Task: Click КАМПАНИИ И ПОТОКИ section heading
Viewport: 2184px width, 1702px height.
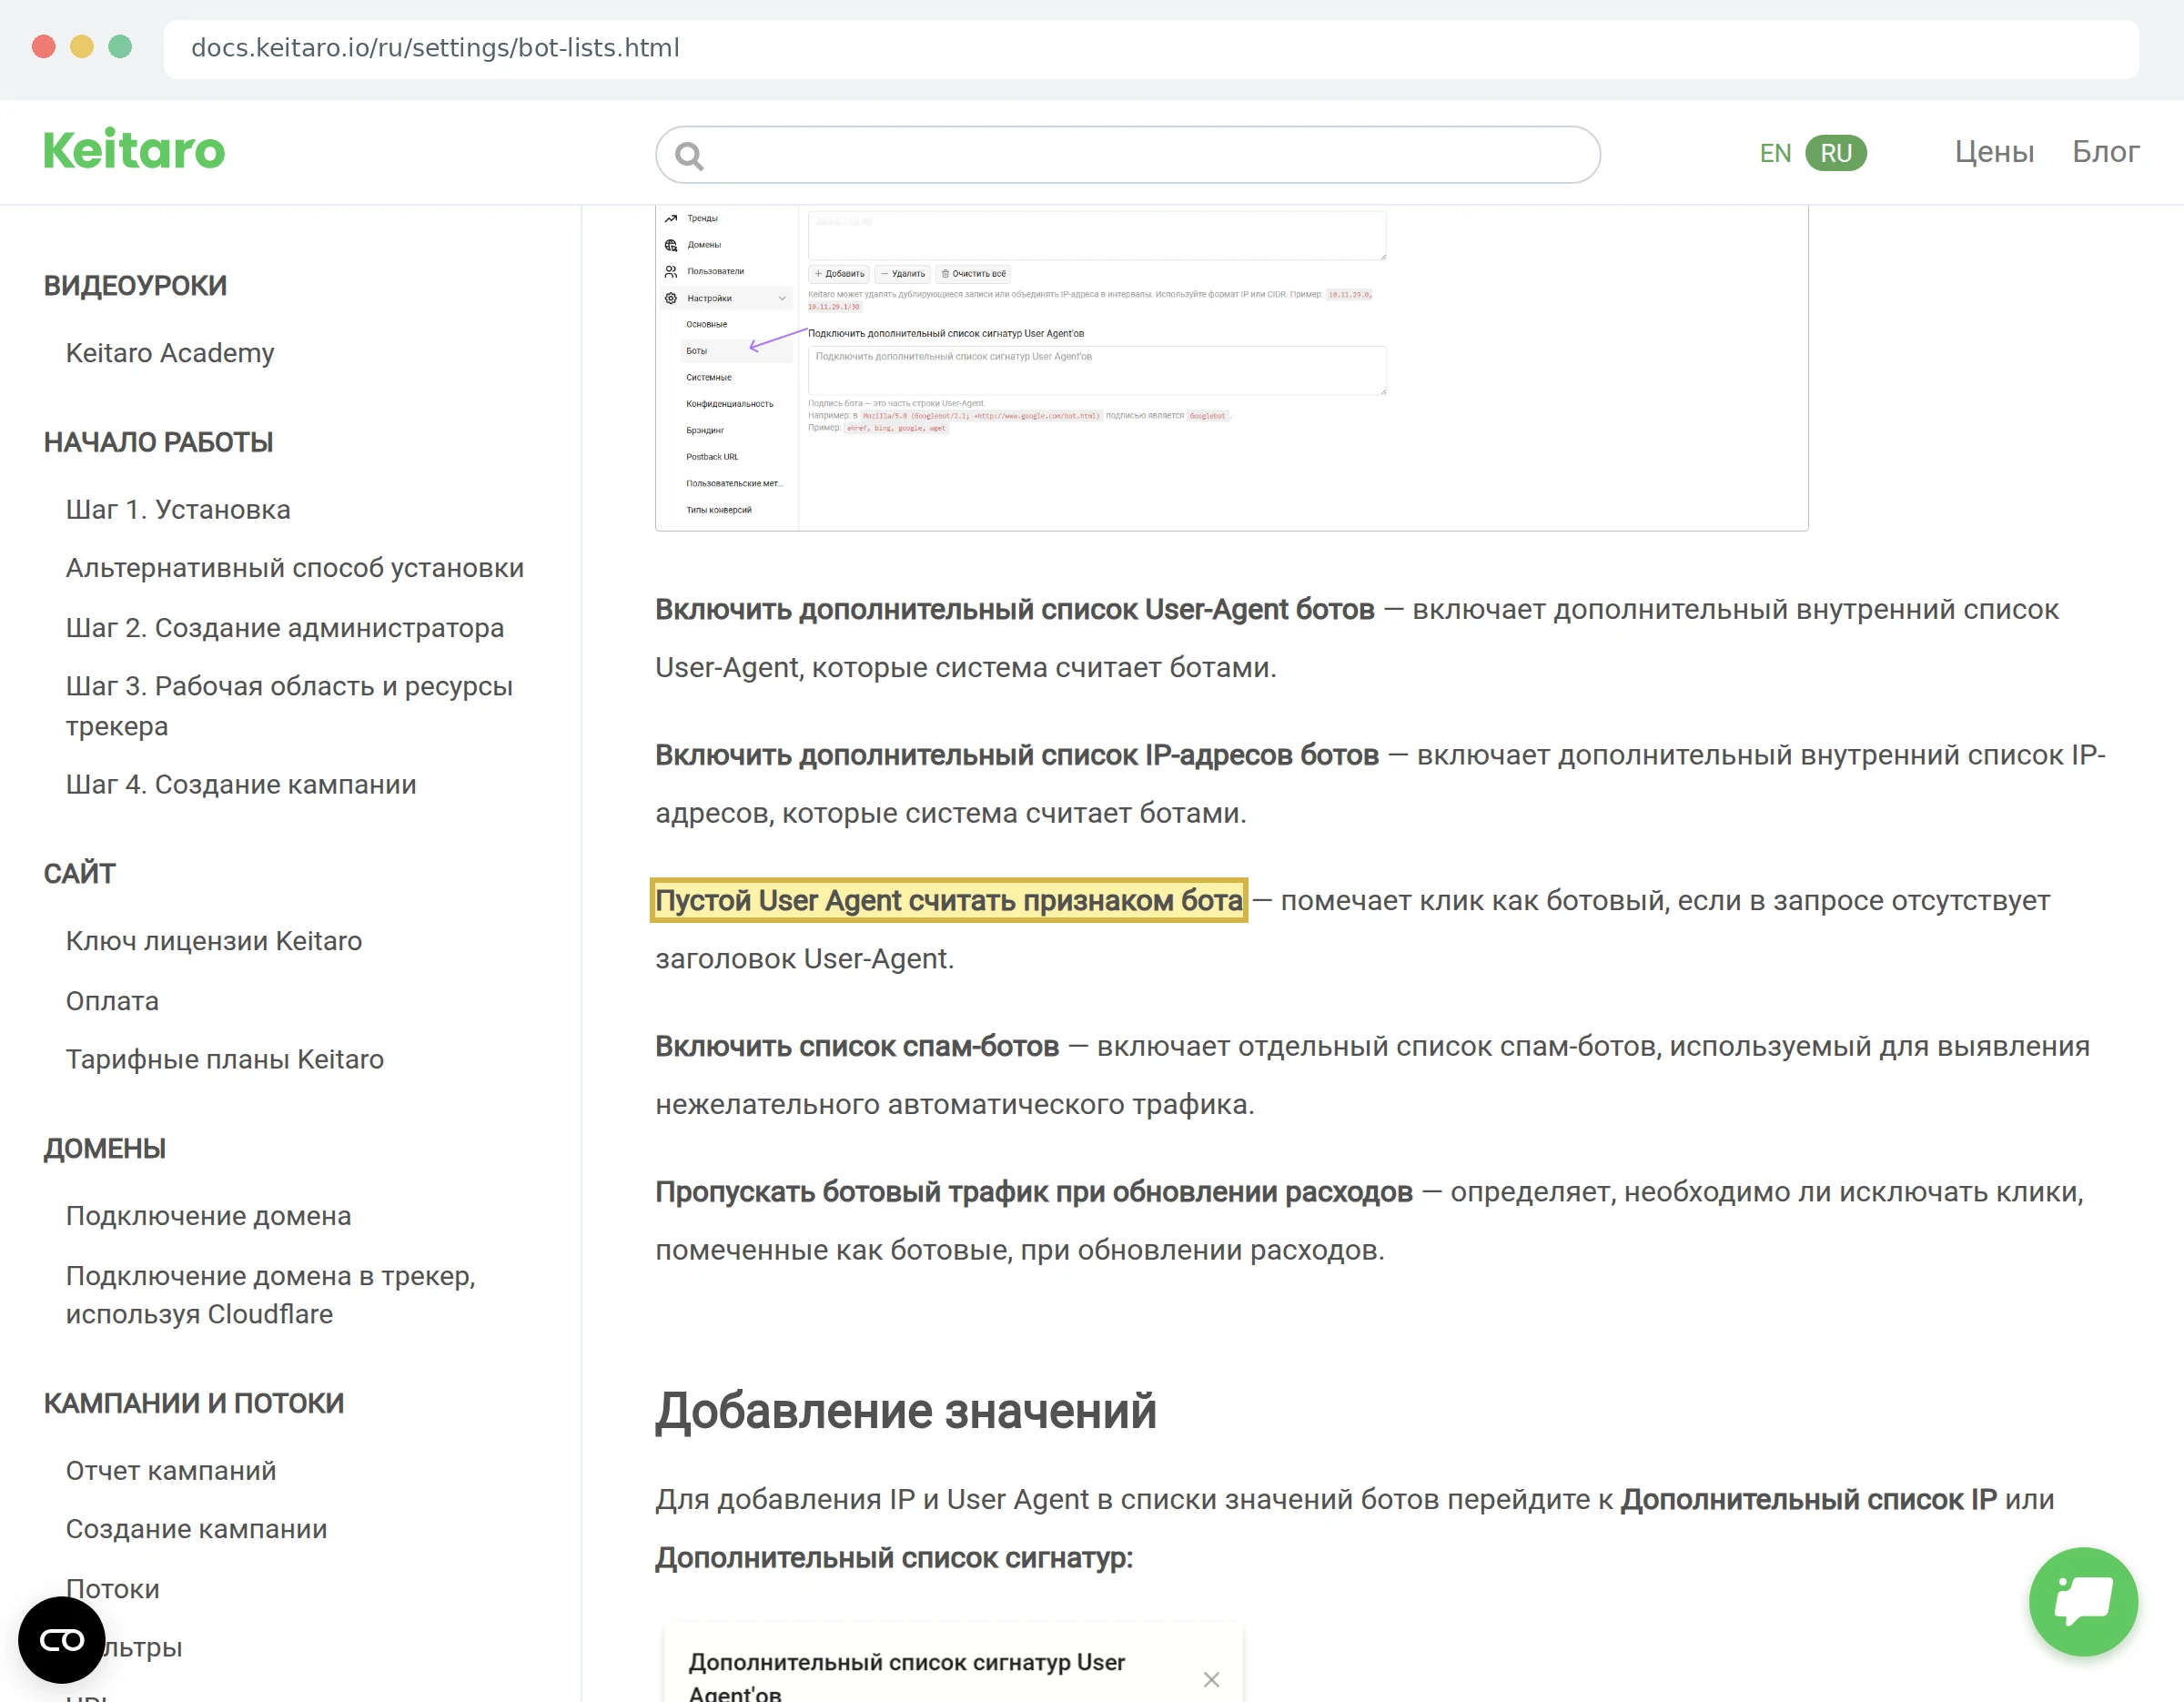Action: point(194,1404)
